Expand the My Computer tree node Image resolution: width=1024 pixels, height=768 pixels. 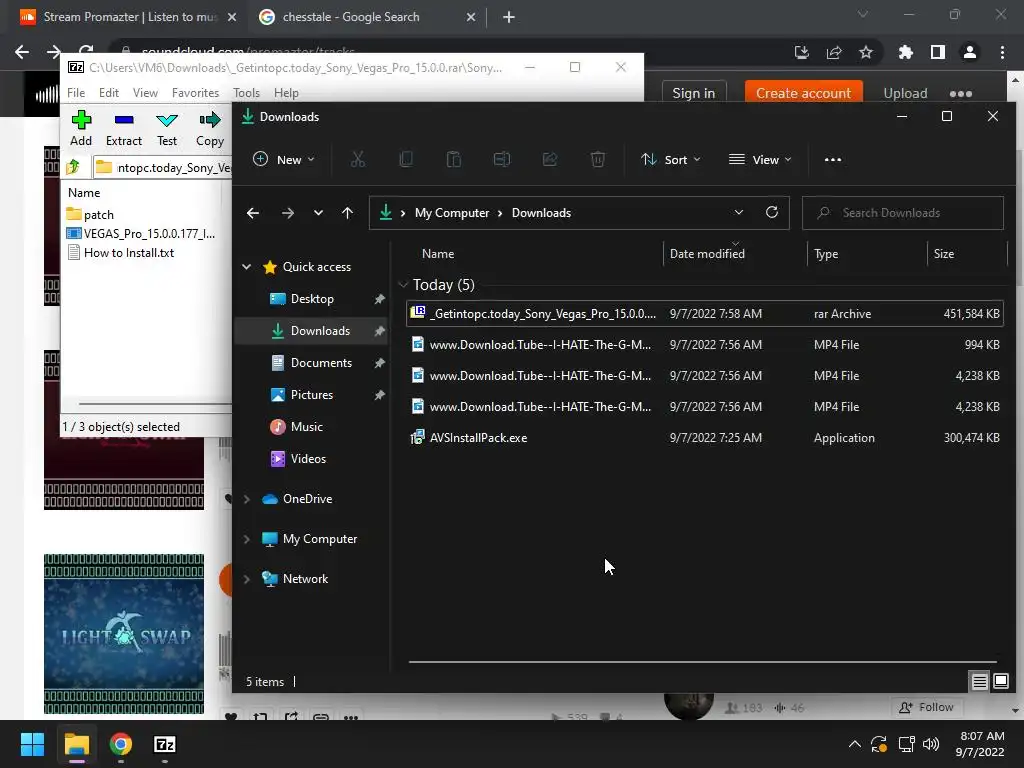pos(247,539)
